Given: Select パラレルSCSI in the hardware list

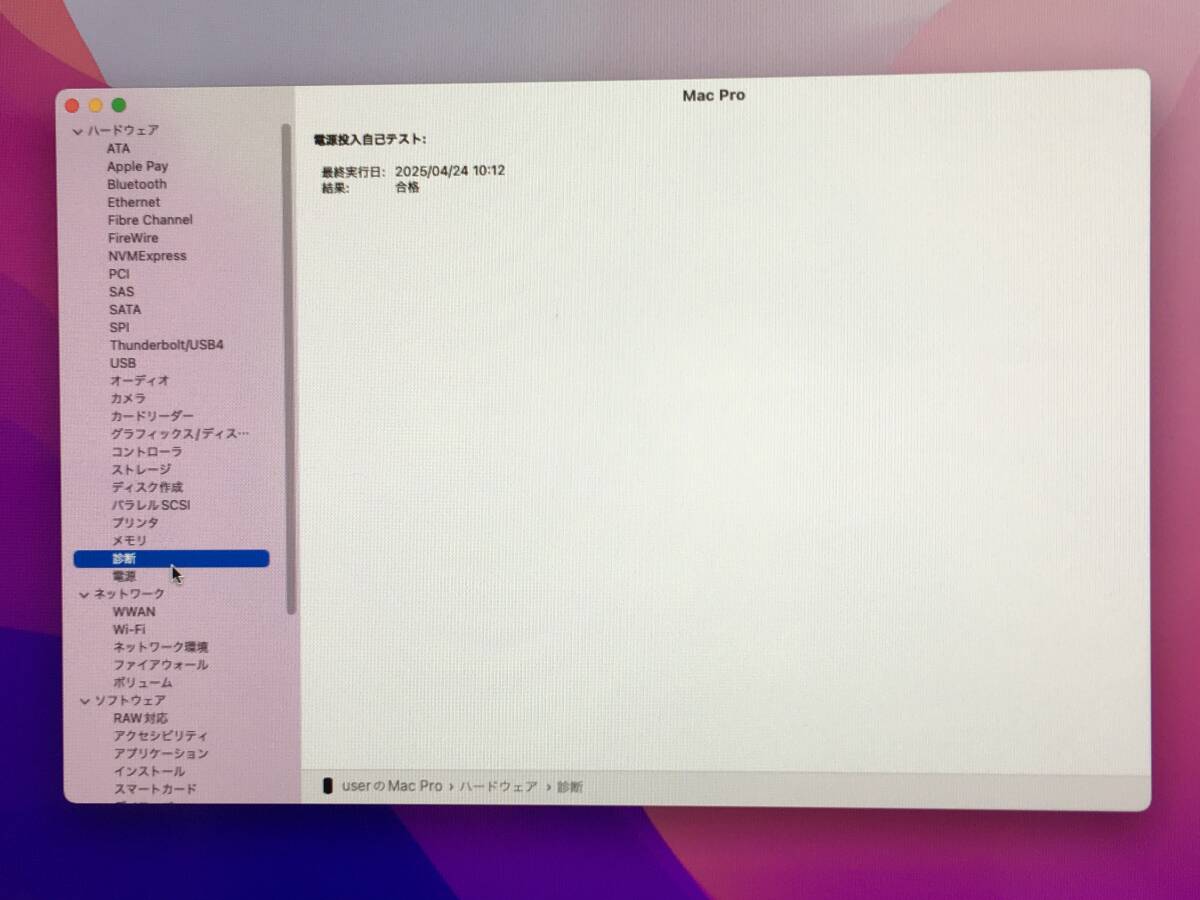Looking at the screenshot, I should pos(150,505).
